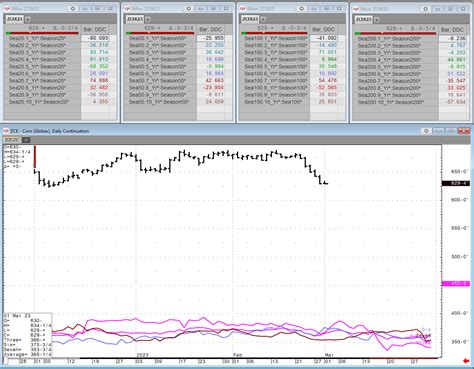The height and width of the screenshot is (369, 474).
Task: Select row Sea50.1_Yr* Season50*
Action: click(161, 38)
